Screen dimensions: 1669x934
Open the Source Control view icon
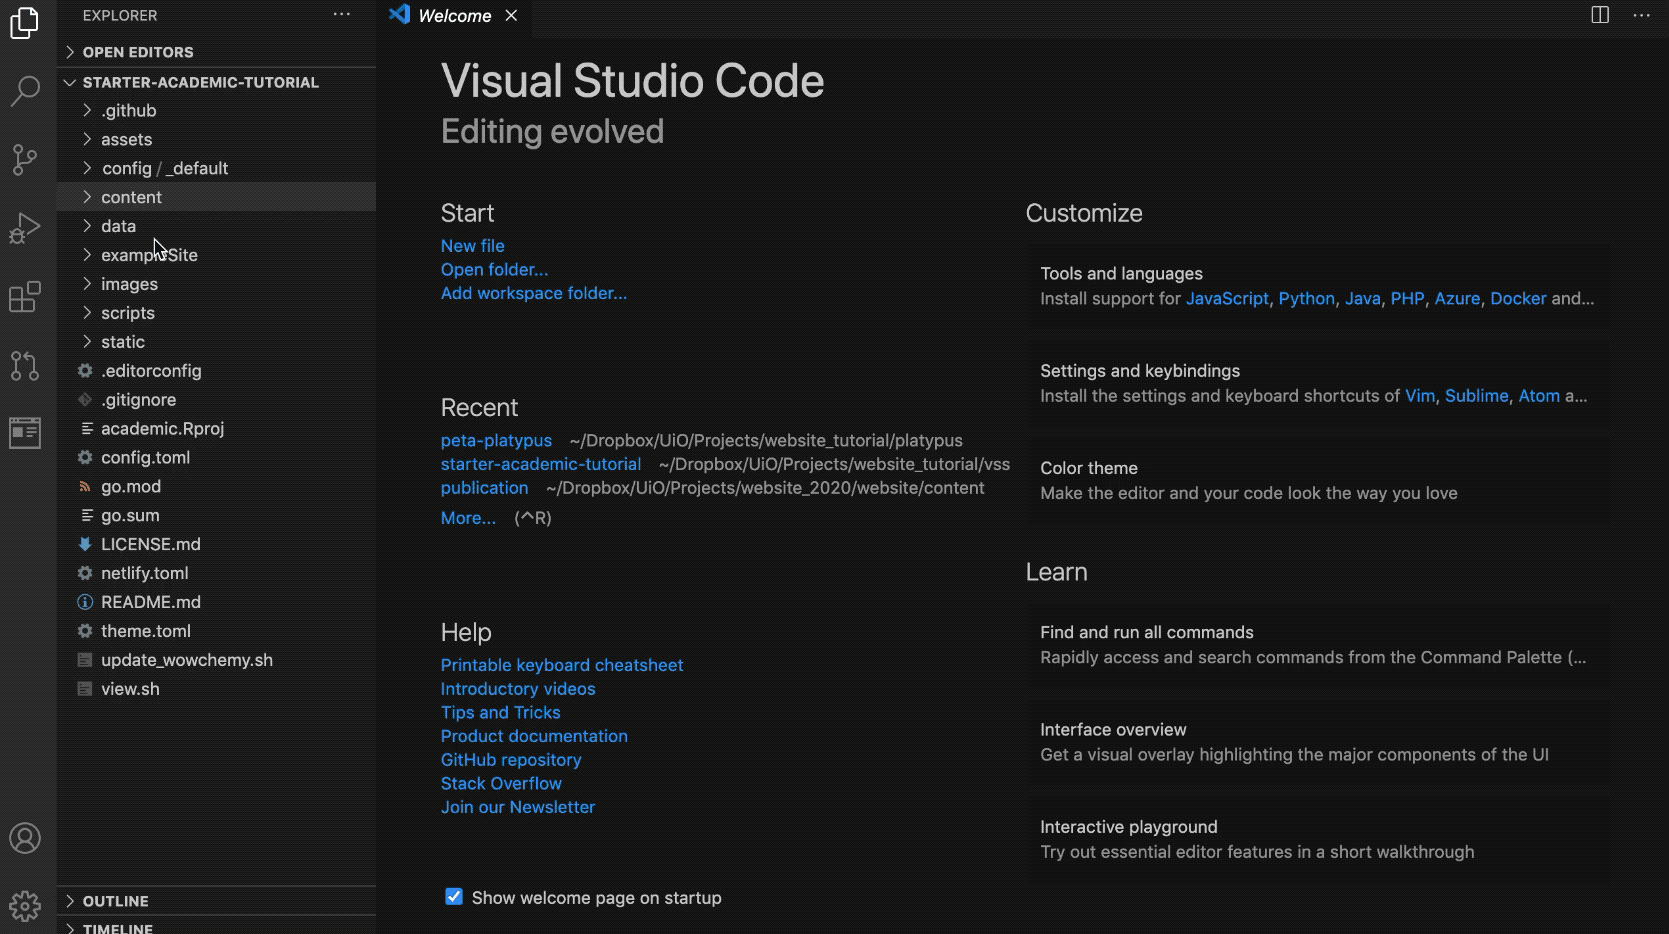click(x=25, y=159)
